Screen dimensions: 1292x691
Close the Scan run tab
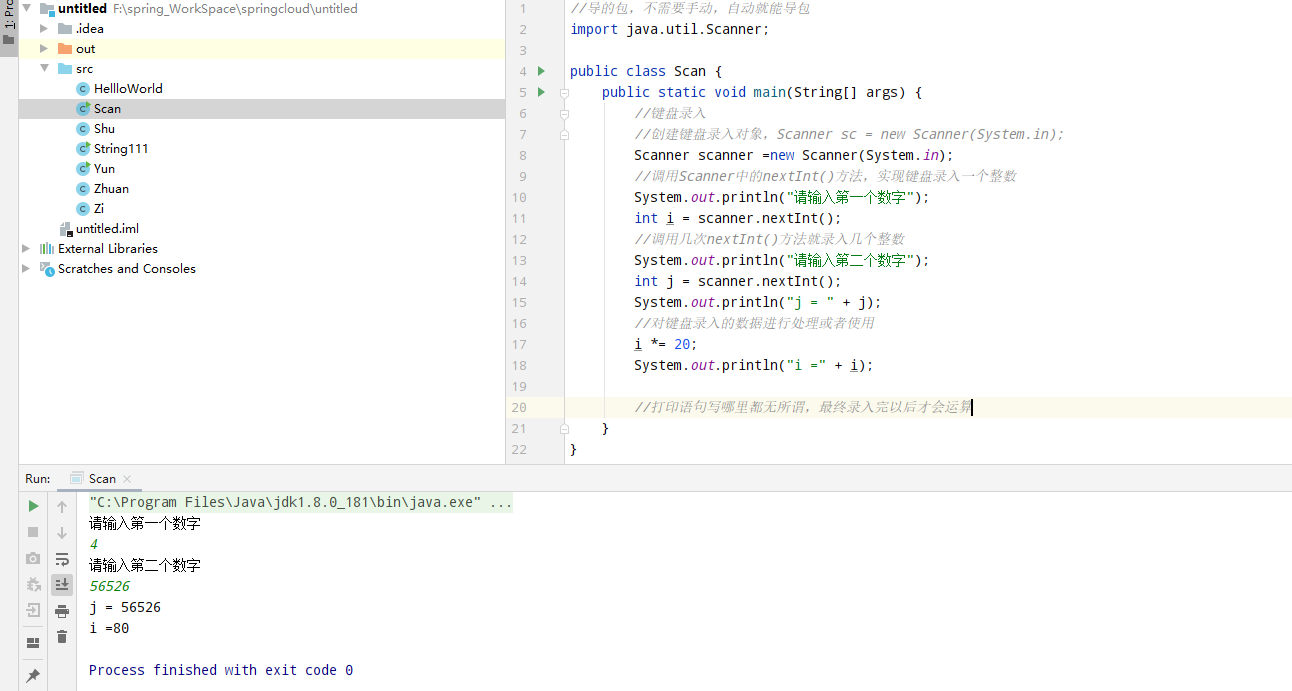coord(127,479)
